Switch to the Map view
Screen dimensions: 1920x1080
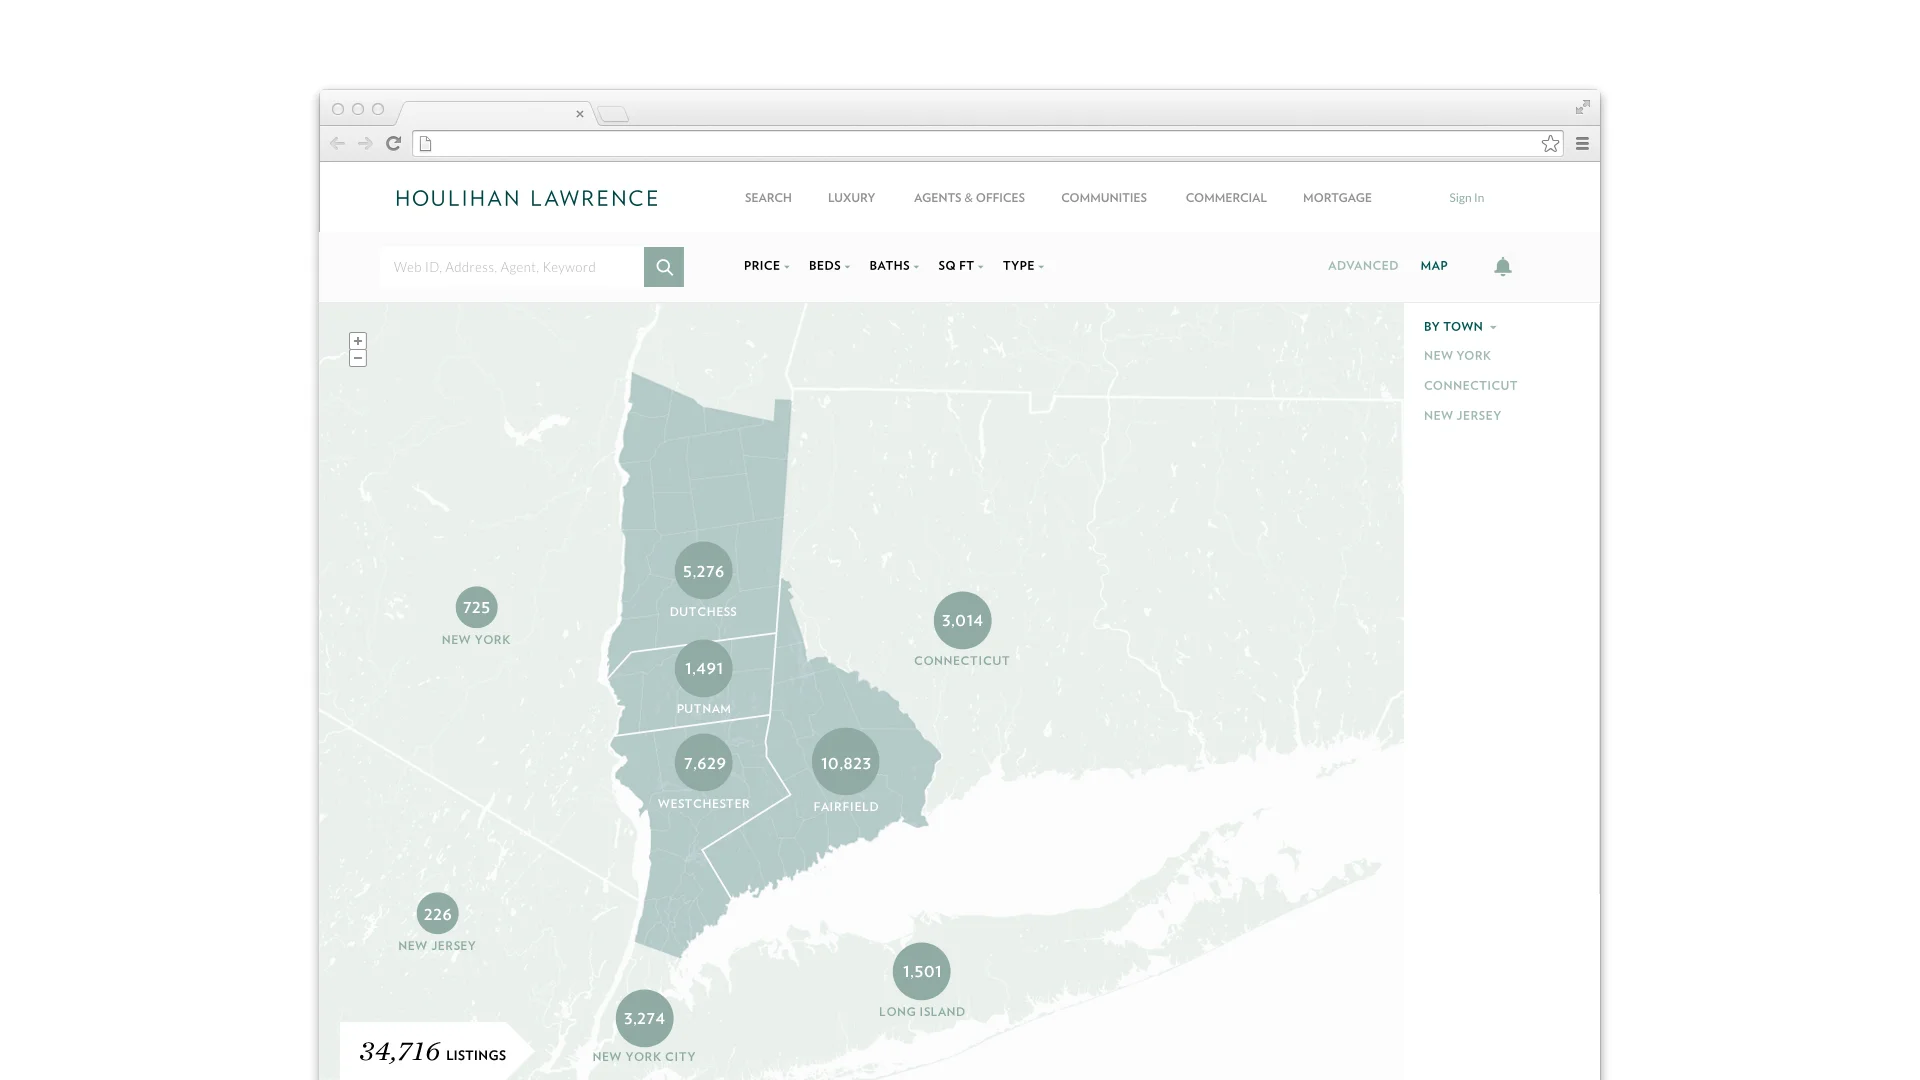pyautogui.click(x=1434, y=266)
